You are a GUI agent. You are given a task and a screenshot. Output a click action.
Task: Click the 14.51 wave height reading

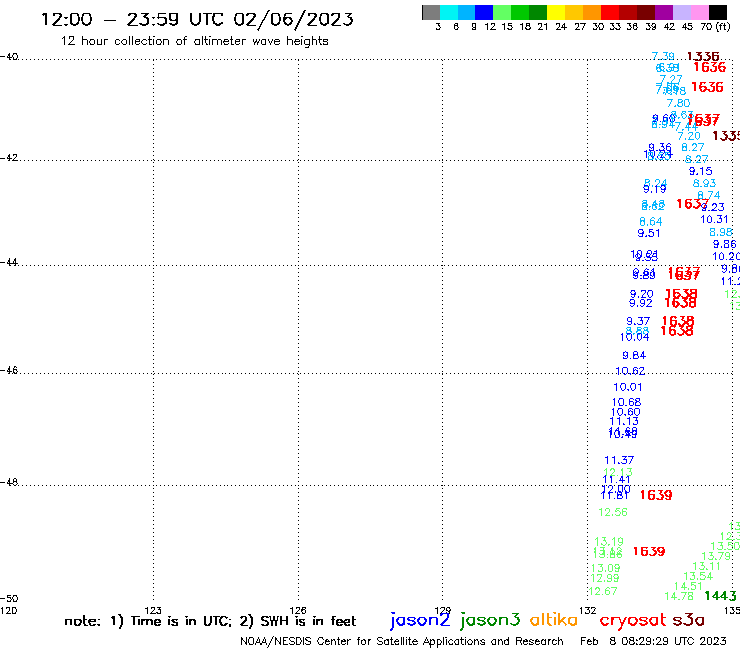(688, 586)
